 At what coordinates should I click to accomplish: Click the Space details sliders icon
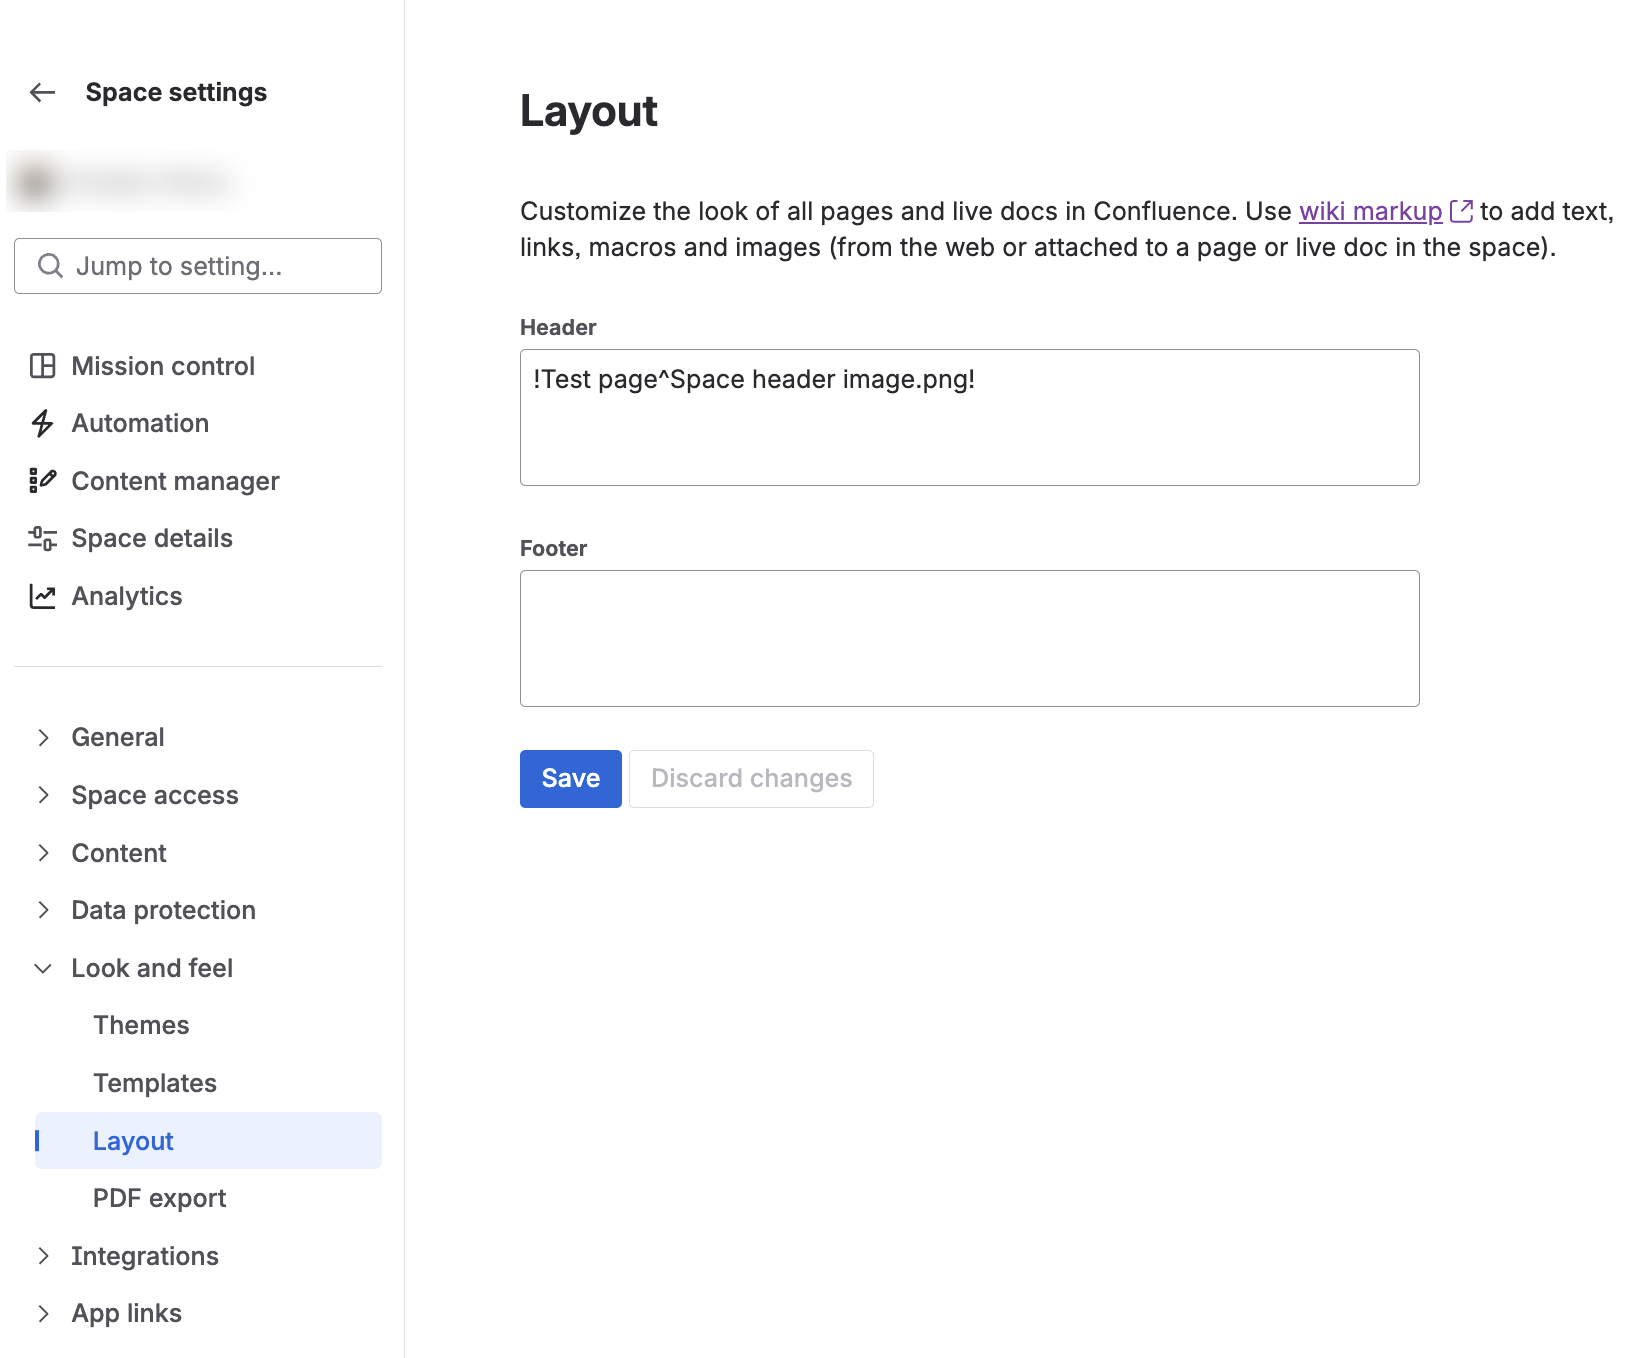point(42,539)
